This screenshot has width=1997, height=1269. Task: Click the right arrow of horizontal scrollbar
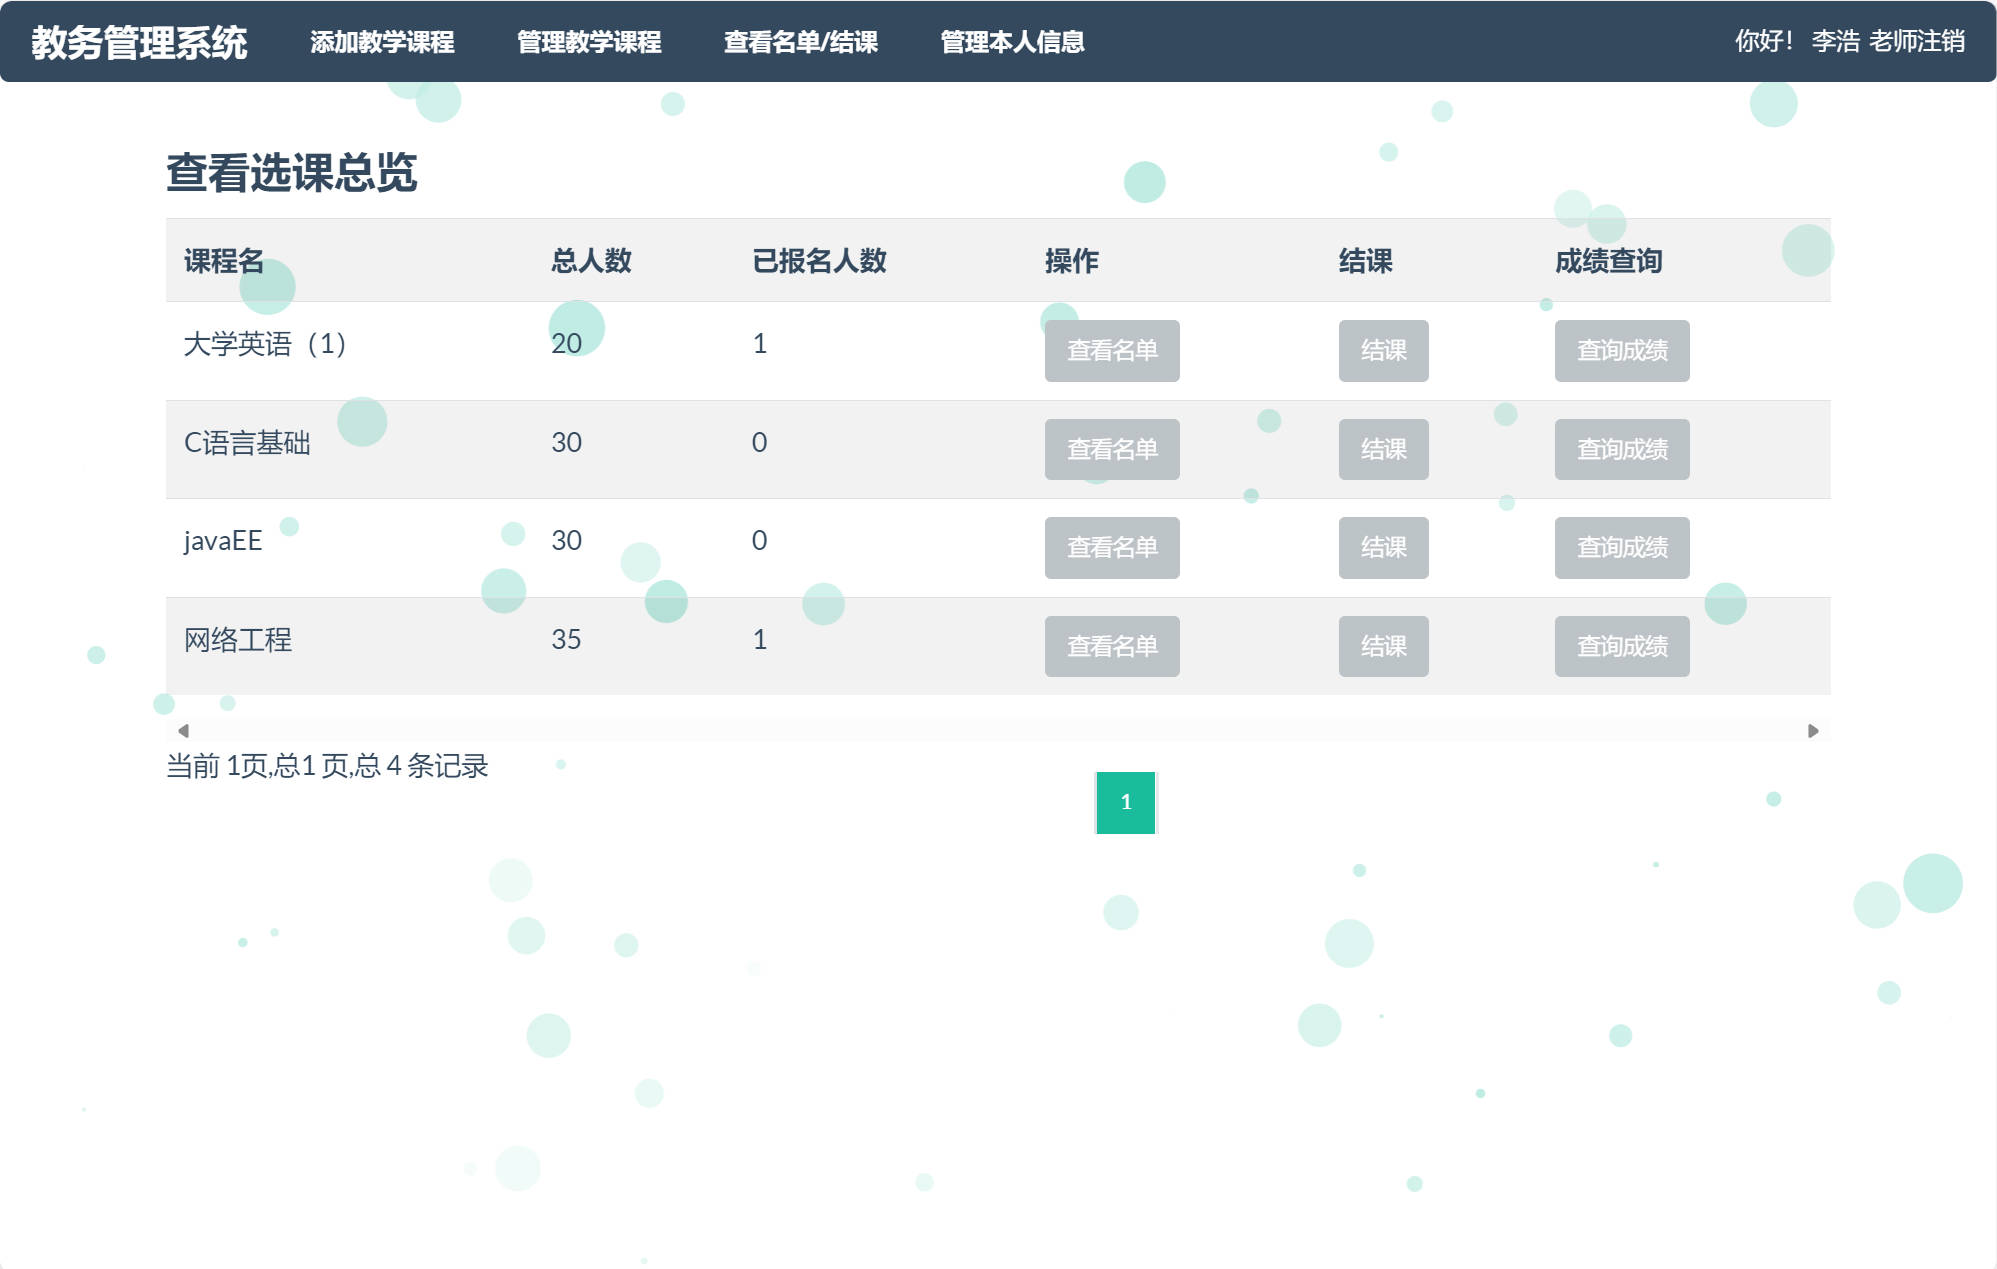1814,729
